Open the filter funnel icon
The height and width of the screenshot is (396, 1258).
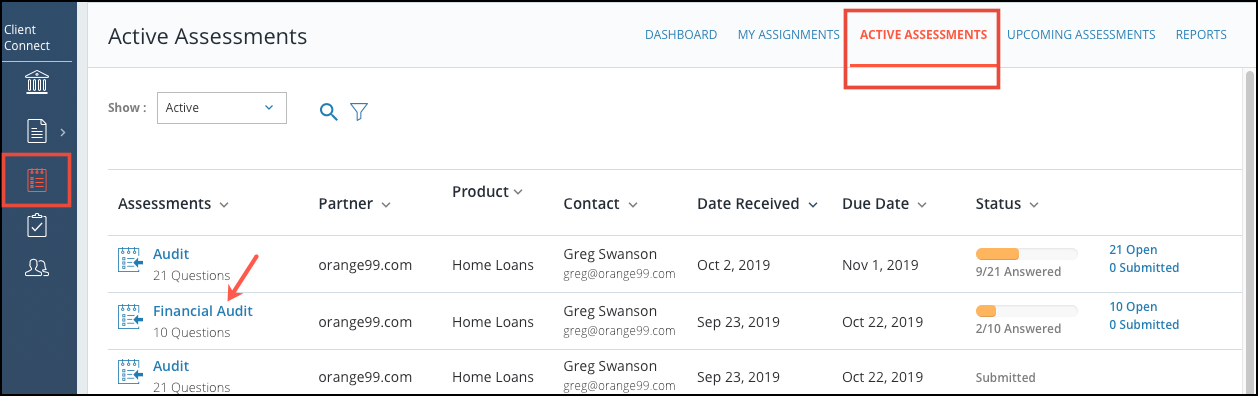click(x=359, y=112)
